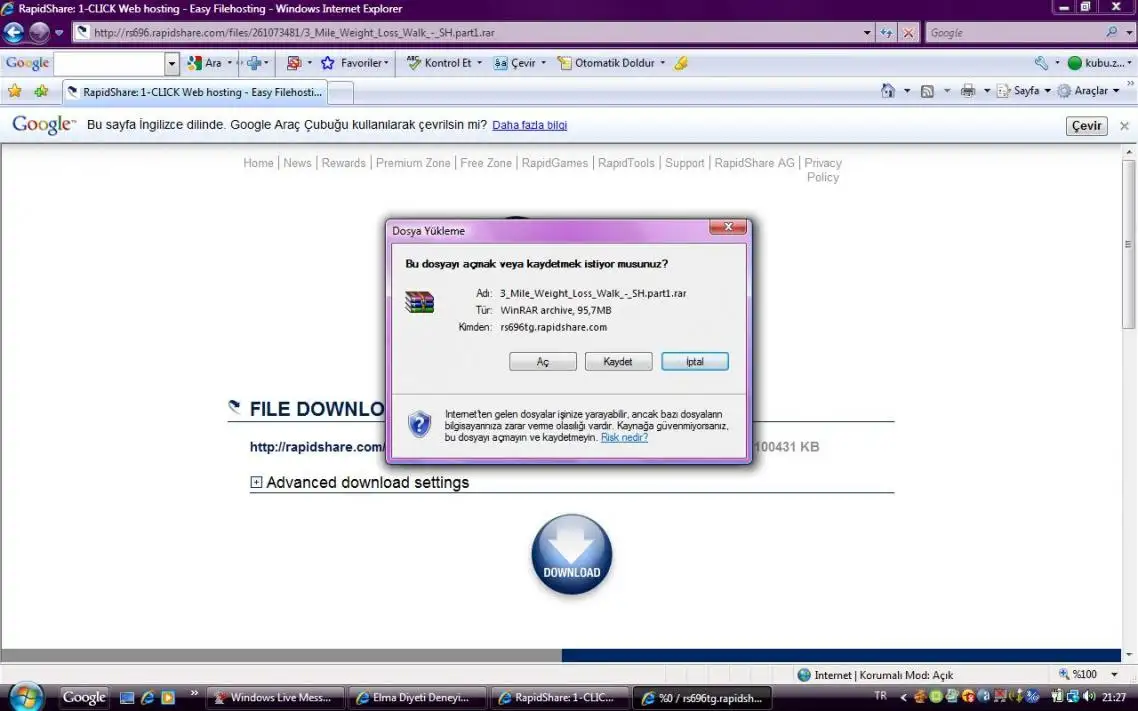Switch to RapidShare 1-CLICK taskbar window
Viewport: 1138px width, 711px height.
[558, 698]
